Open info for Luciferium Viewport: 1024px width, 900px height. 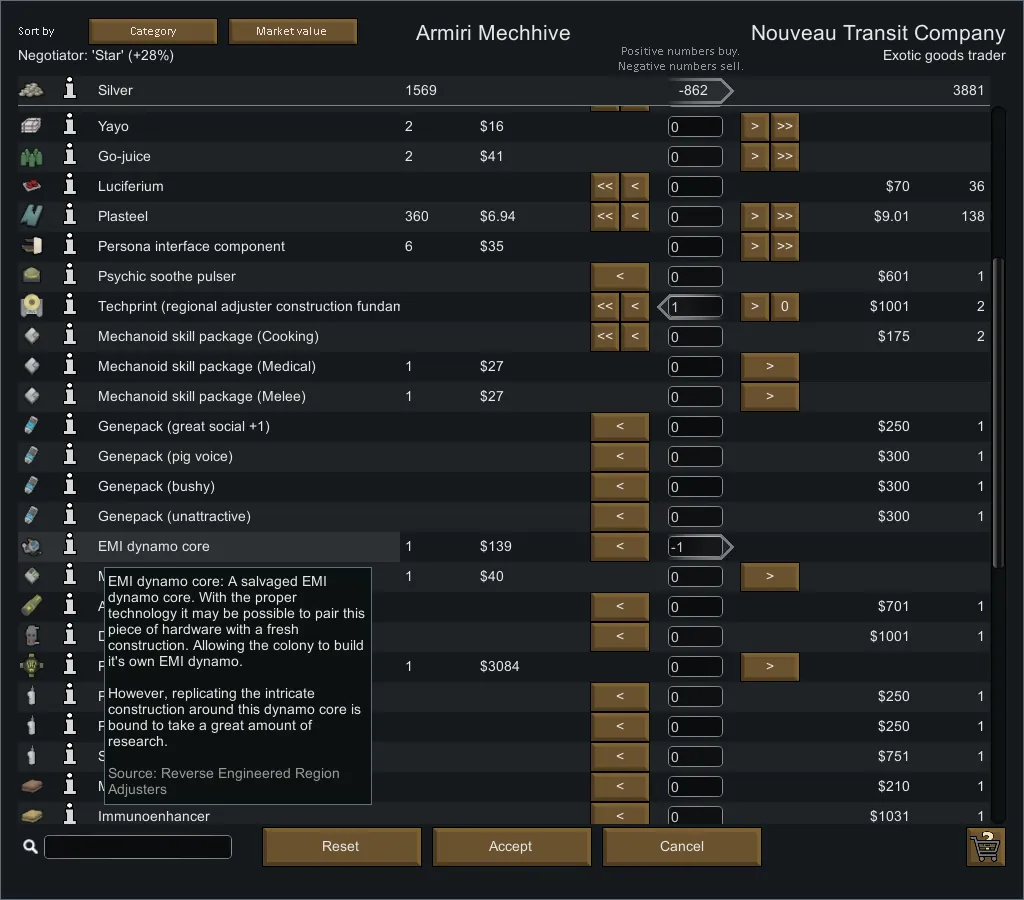(70, 186)
